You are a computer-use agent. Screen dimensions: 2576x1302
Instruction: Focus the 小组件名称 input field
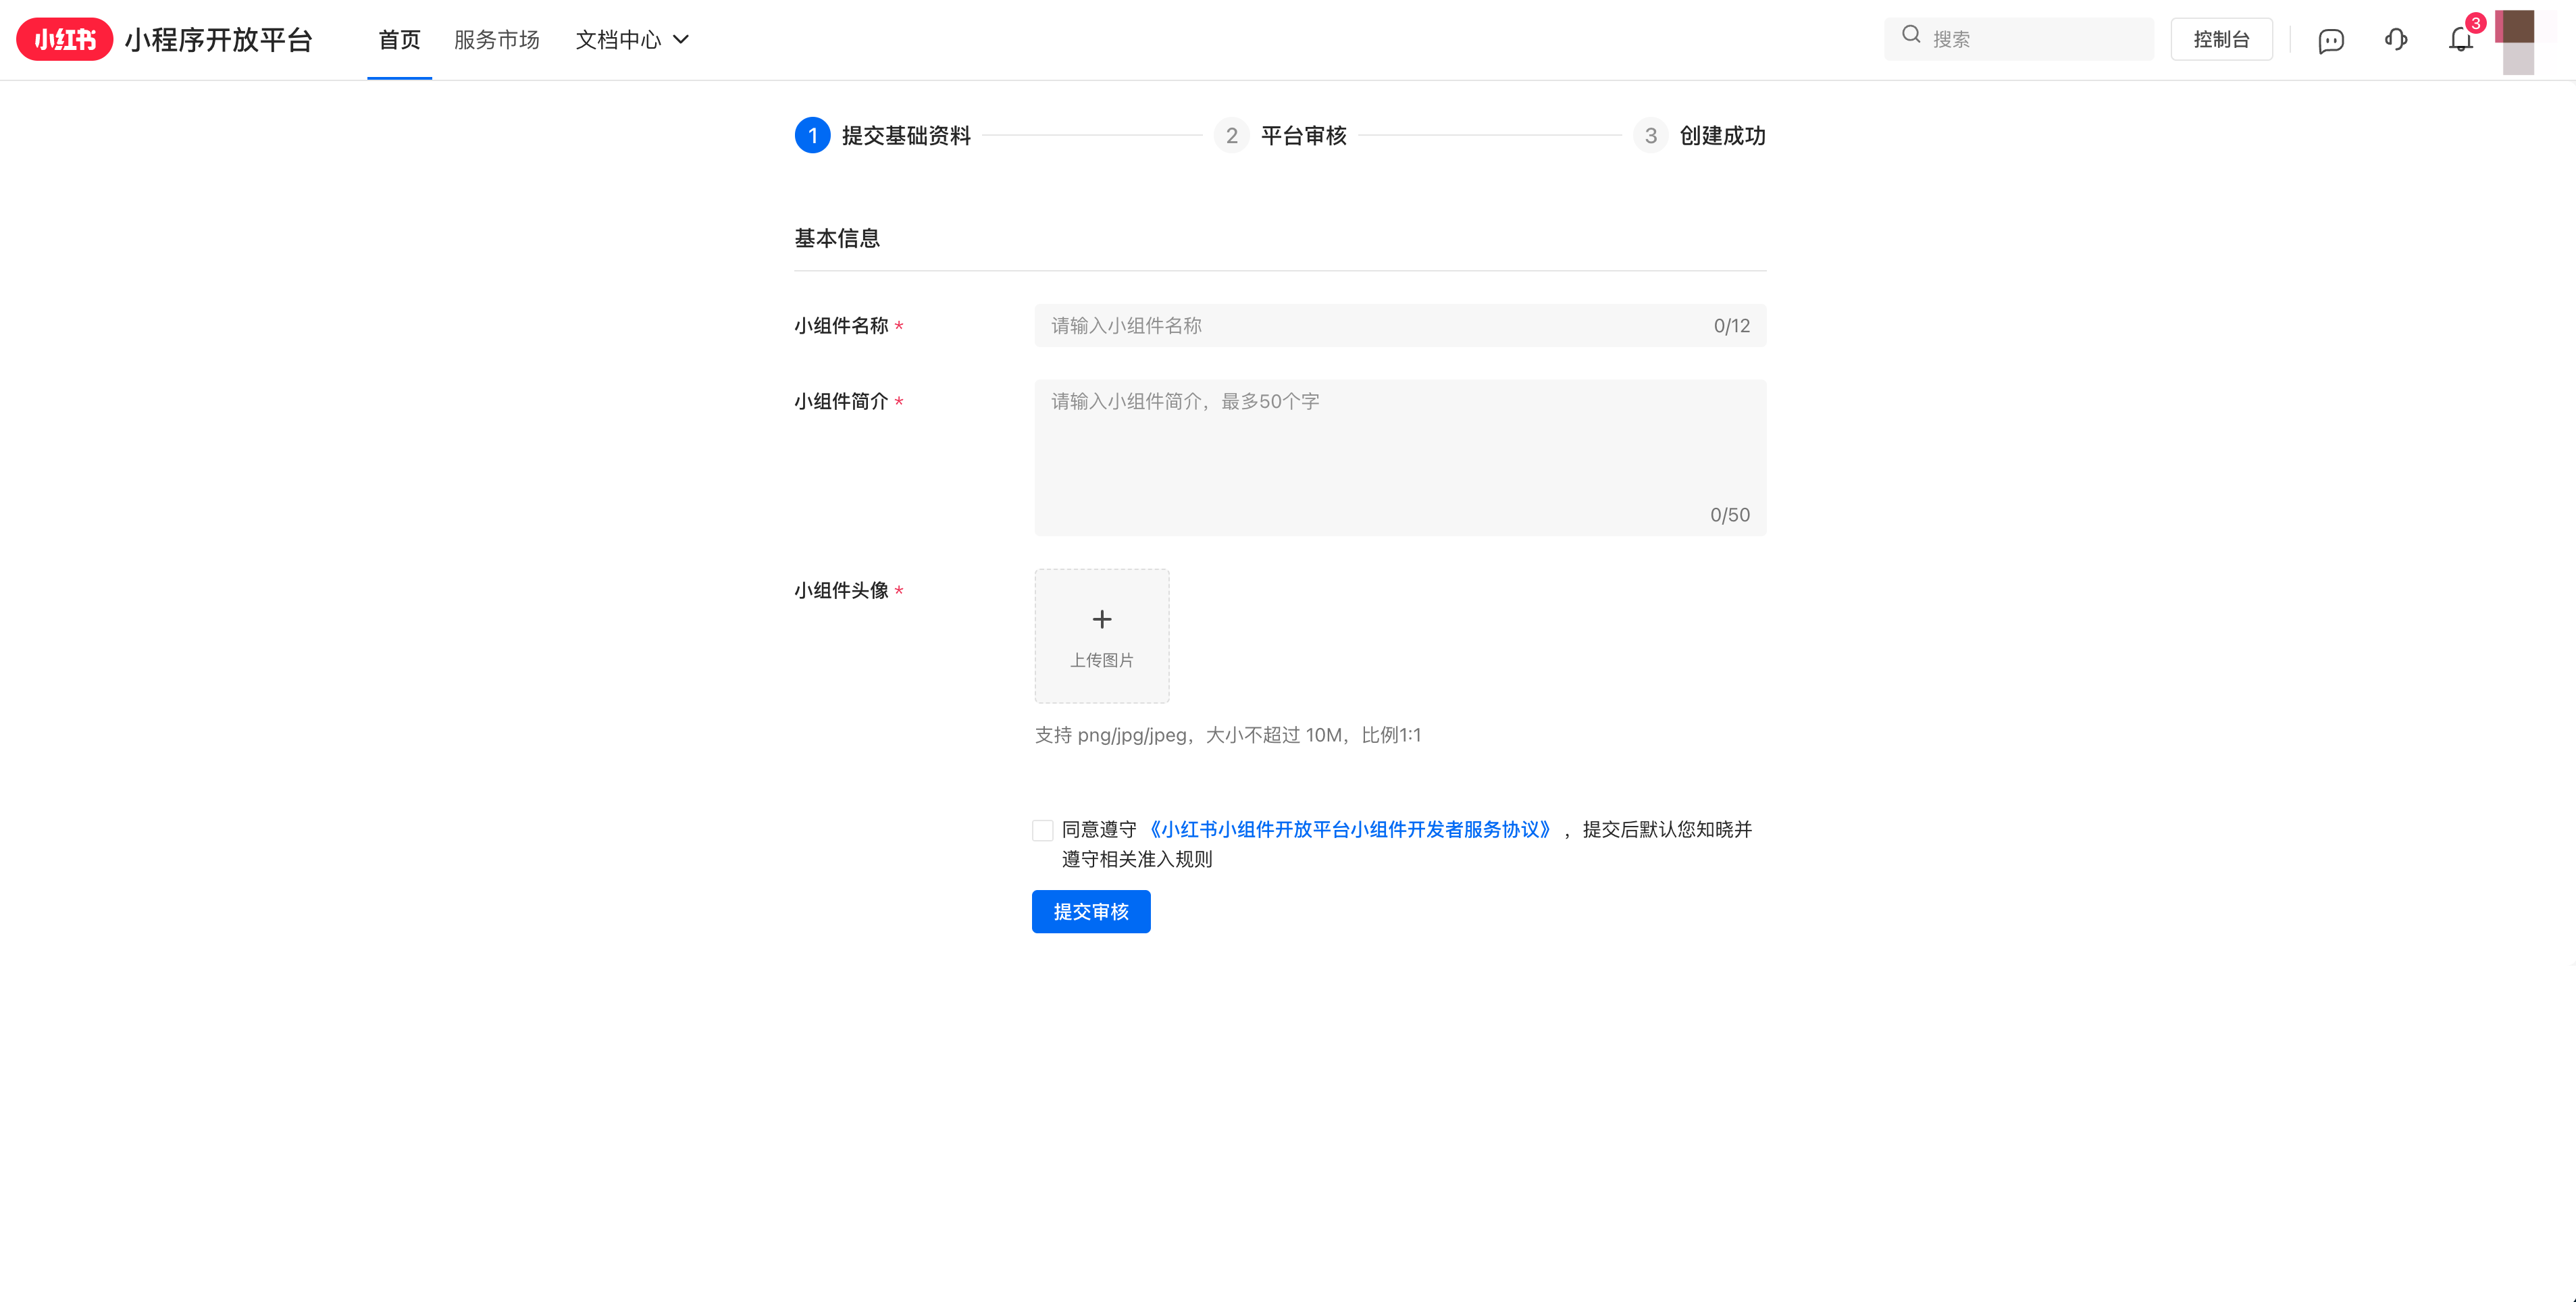tap(1400, 325)
